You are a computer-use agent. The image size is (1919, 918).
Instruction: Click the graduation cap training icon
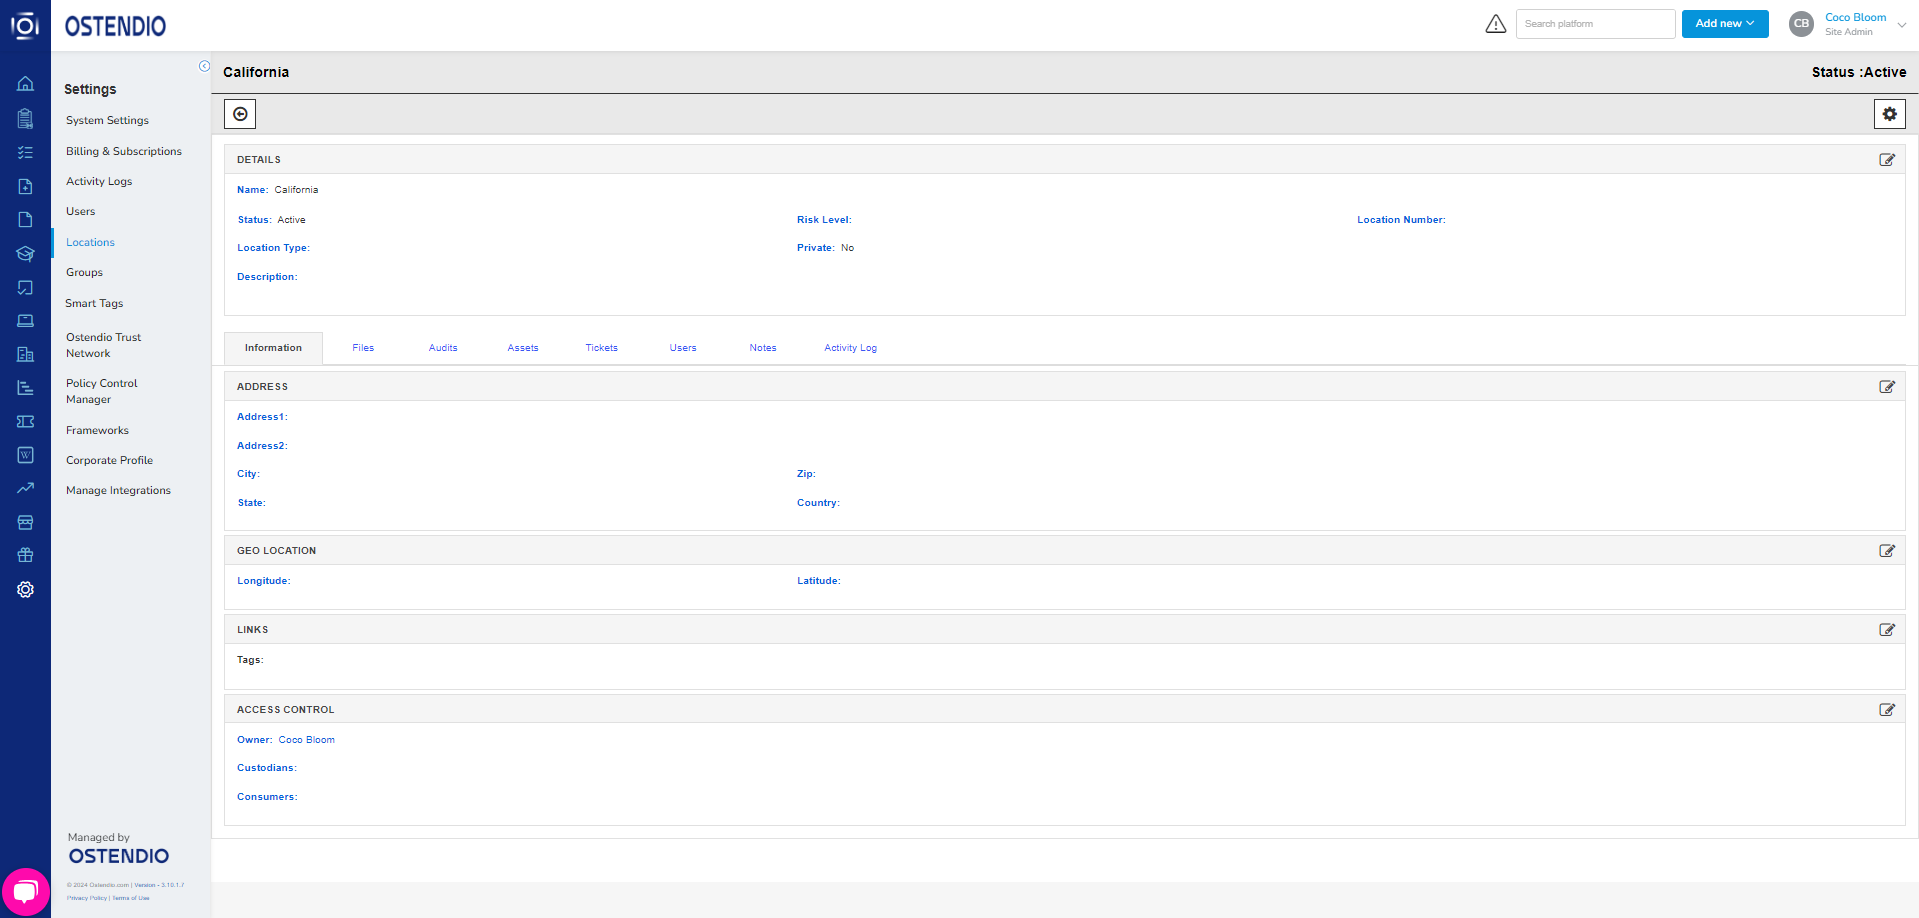25,253
